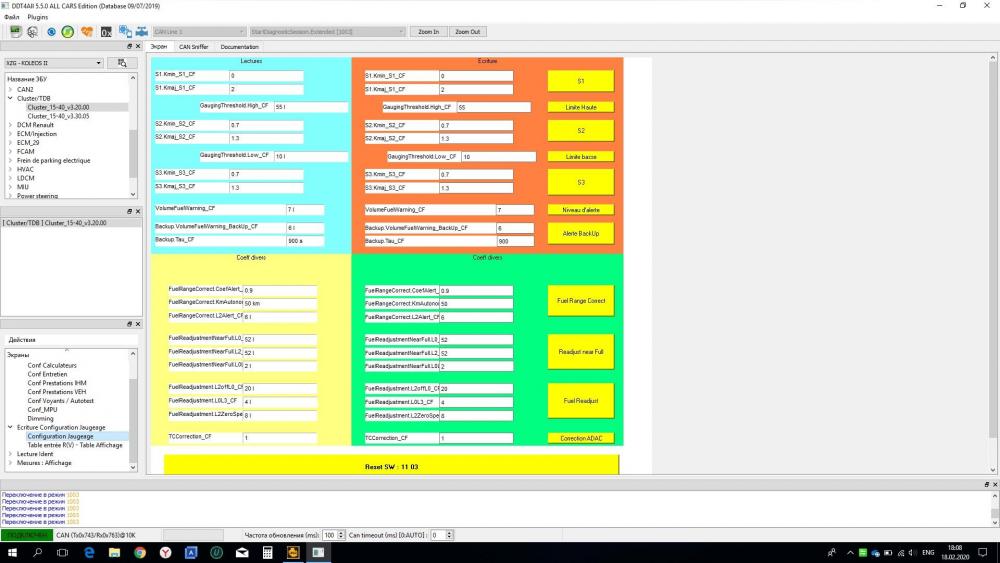Show hidden system tray icons chevron

(850, 553)
